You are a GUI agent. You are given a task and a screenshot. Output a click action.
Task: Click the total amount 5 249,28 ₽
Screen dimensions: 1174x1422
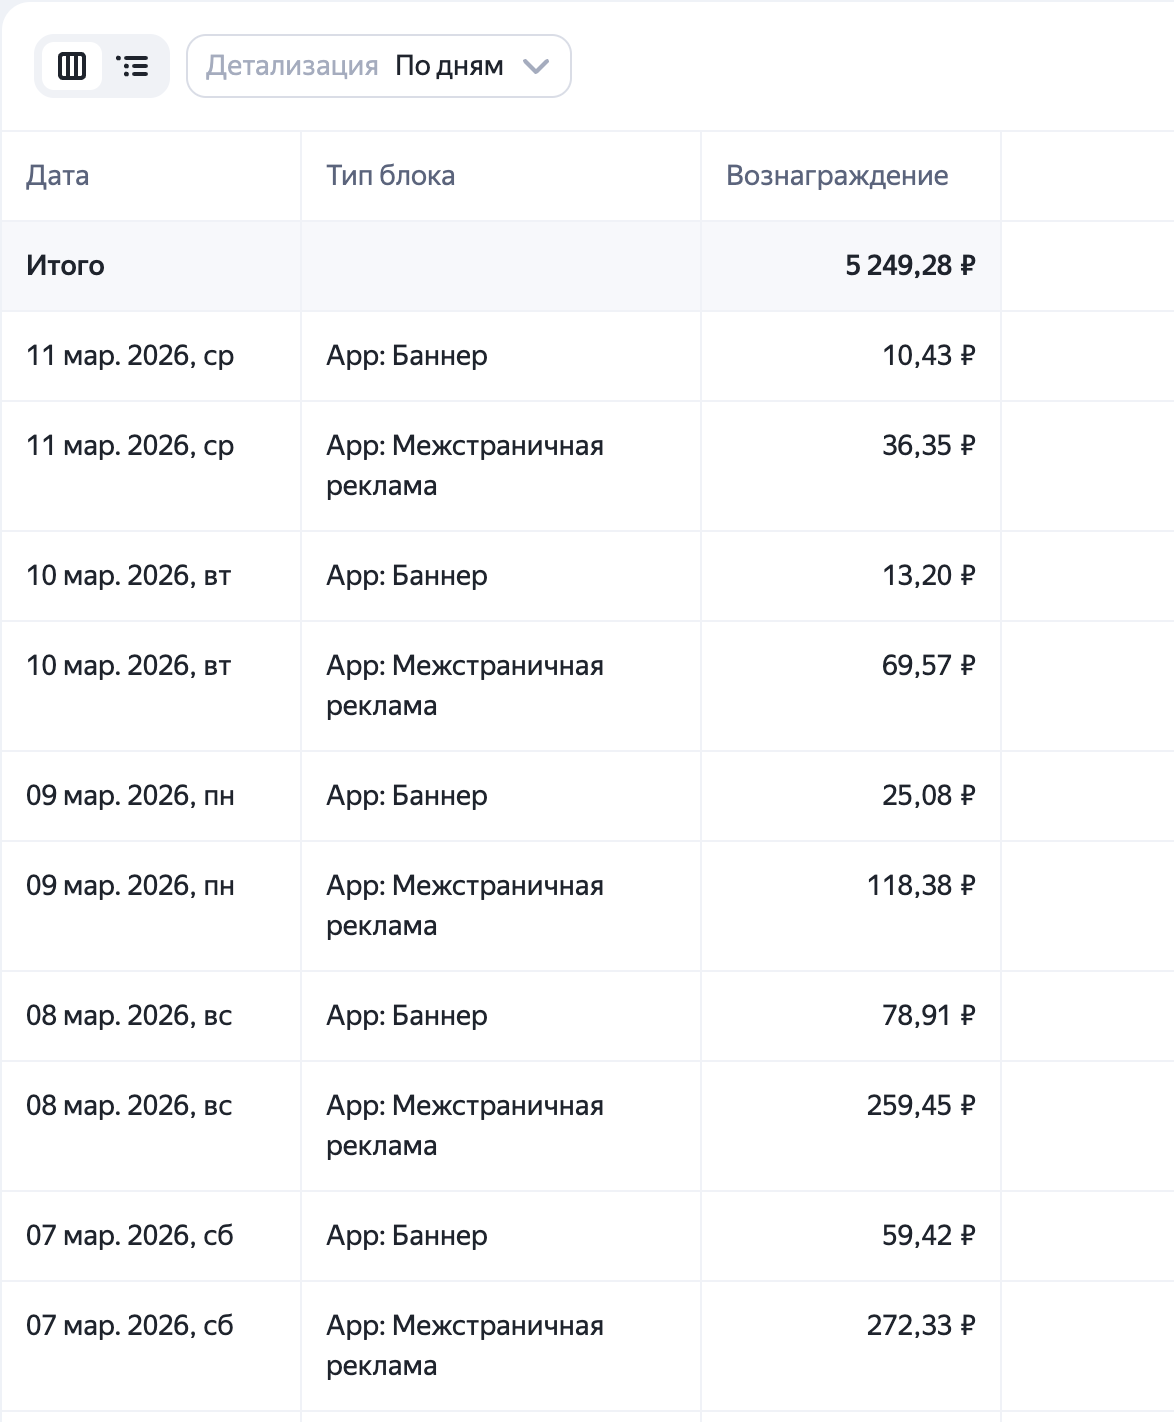click(910, 266)
